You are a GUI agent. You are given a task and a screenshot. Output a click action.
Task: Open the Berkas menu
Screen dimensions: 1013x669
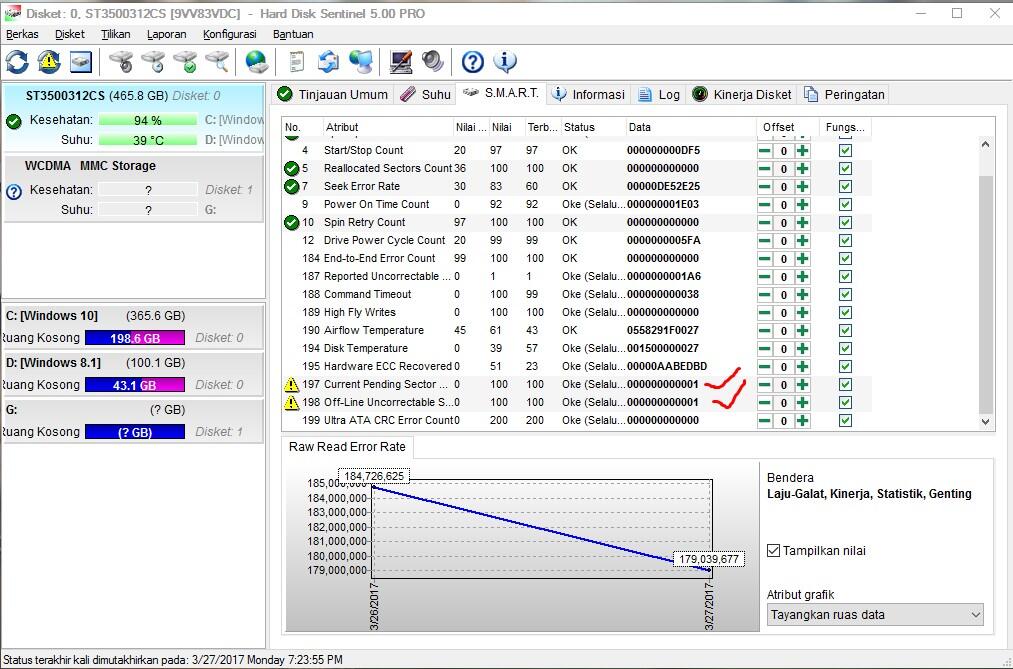[23, 34]
